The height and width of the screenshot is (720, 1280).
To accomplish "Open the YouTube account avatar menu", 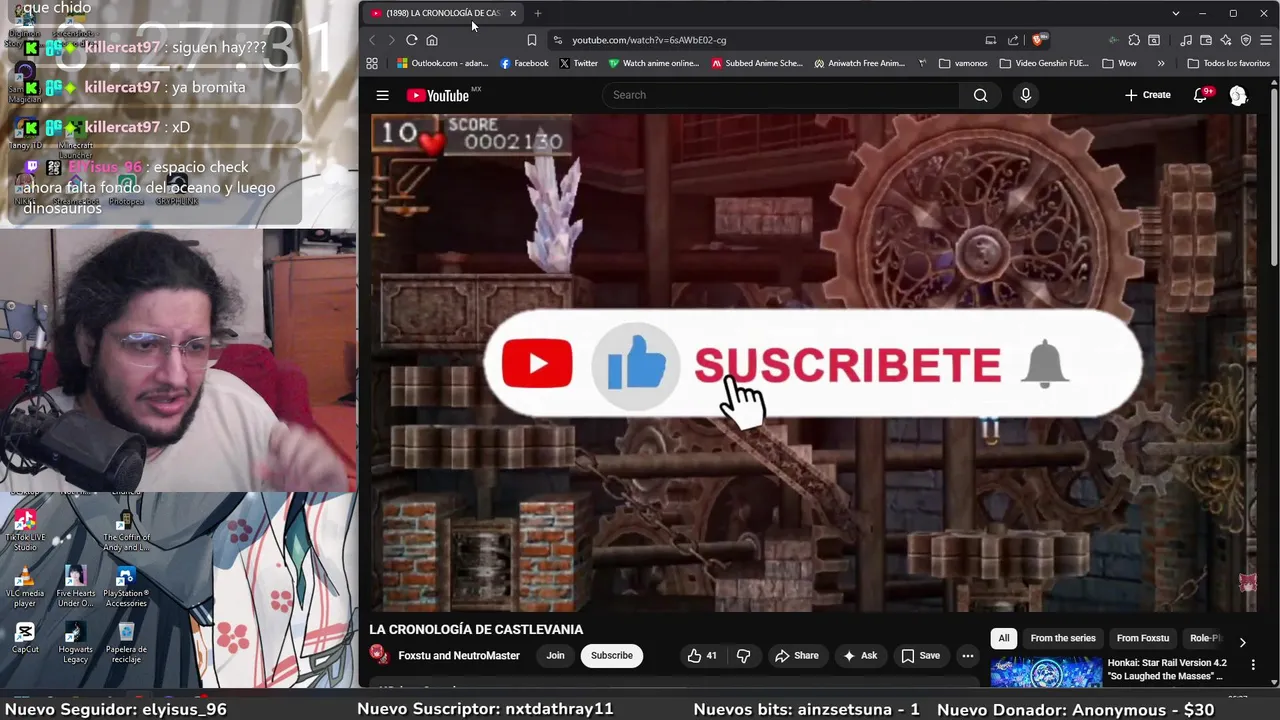I will point(1238,95).
